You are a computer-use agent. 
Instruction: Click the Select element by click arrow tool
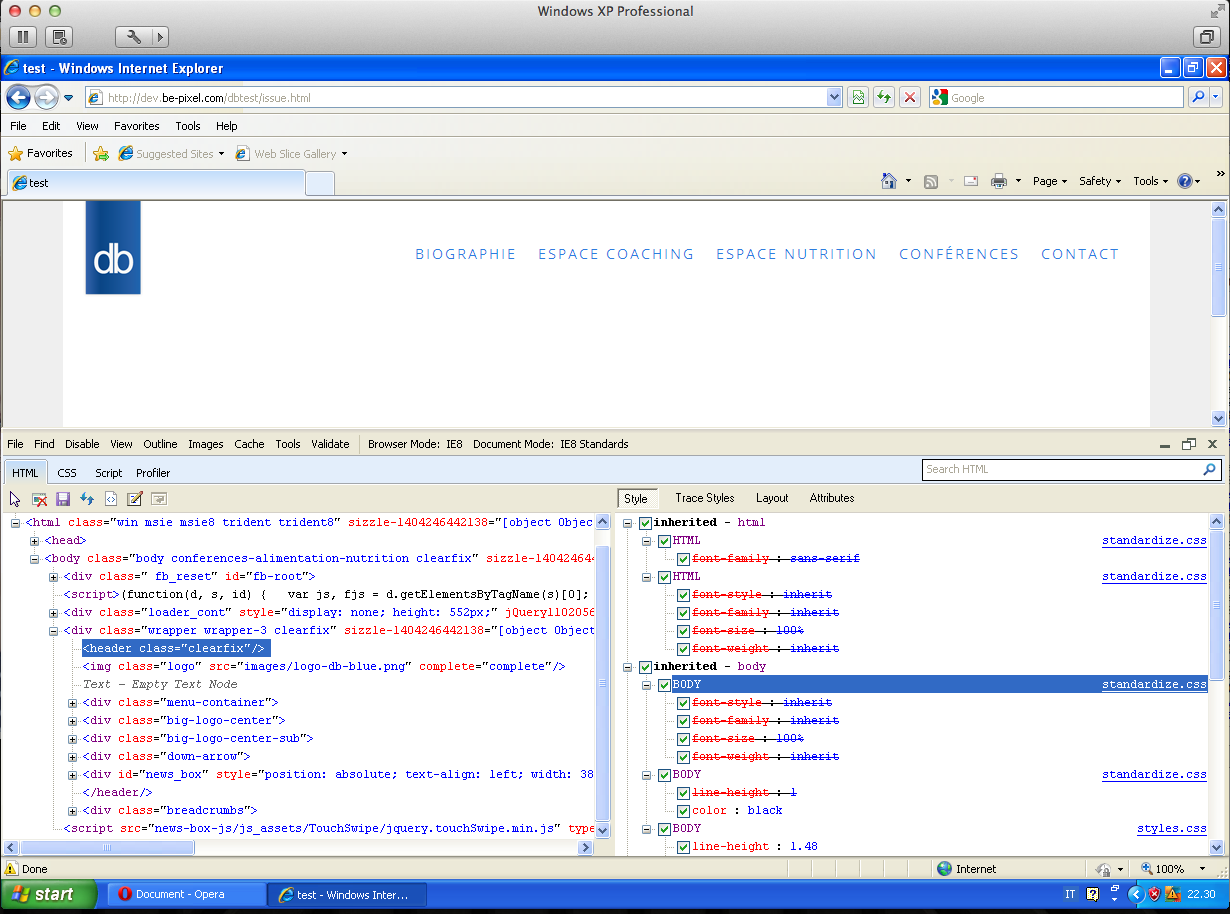(x=15, y=498)
